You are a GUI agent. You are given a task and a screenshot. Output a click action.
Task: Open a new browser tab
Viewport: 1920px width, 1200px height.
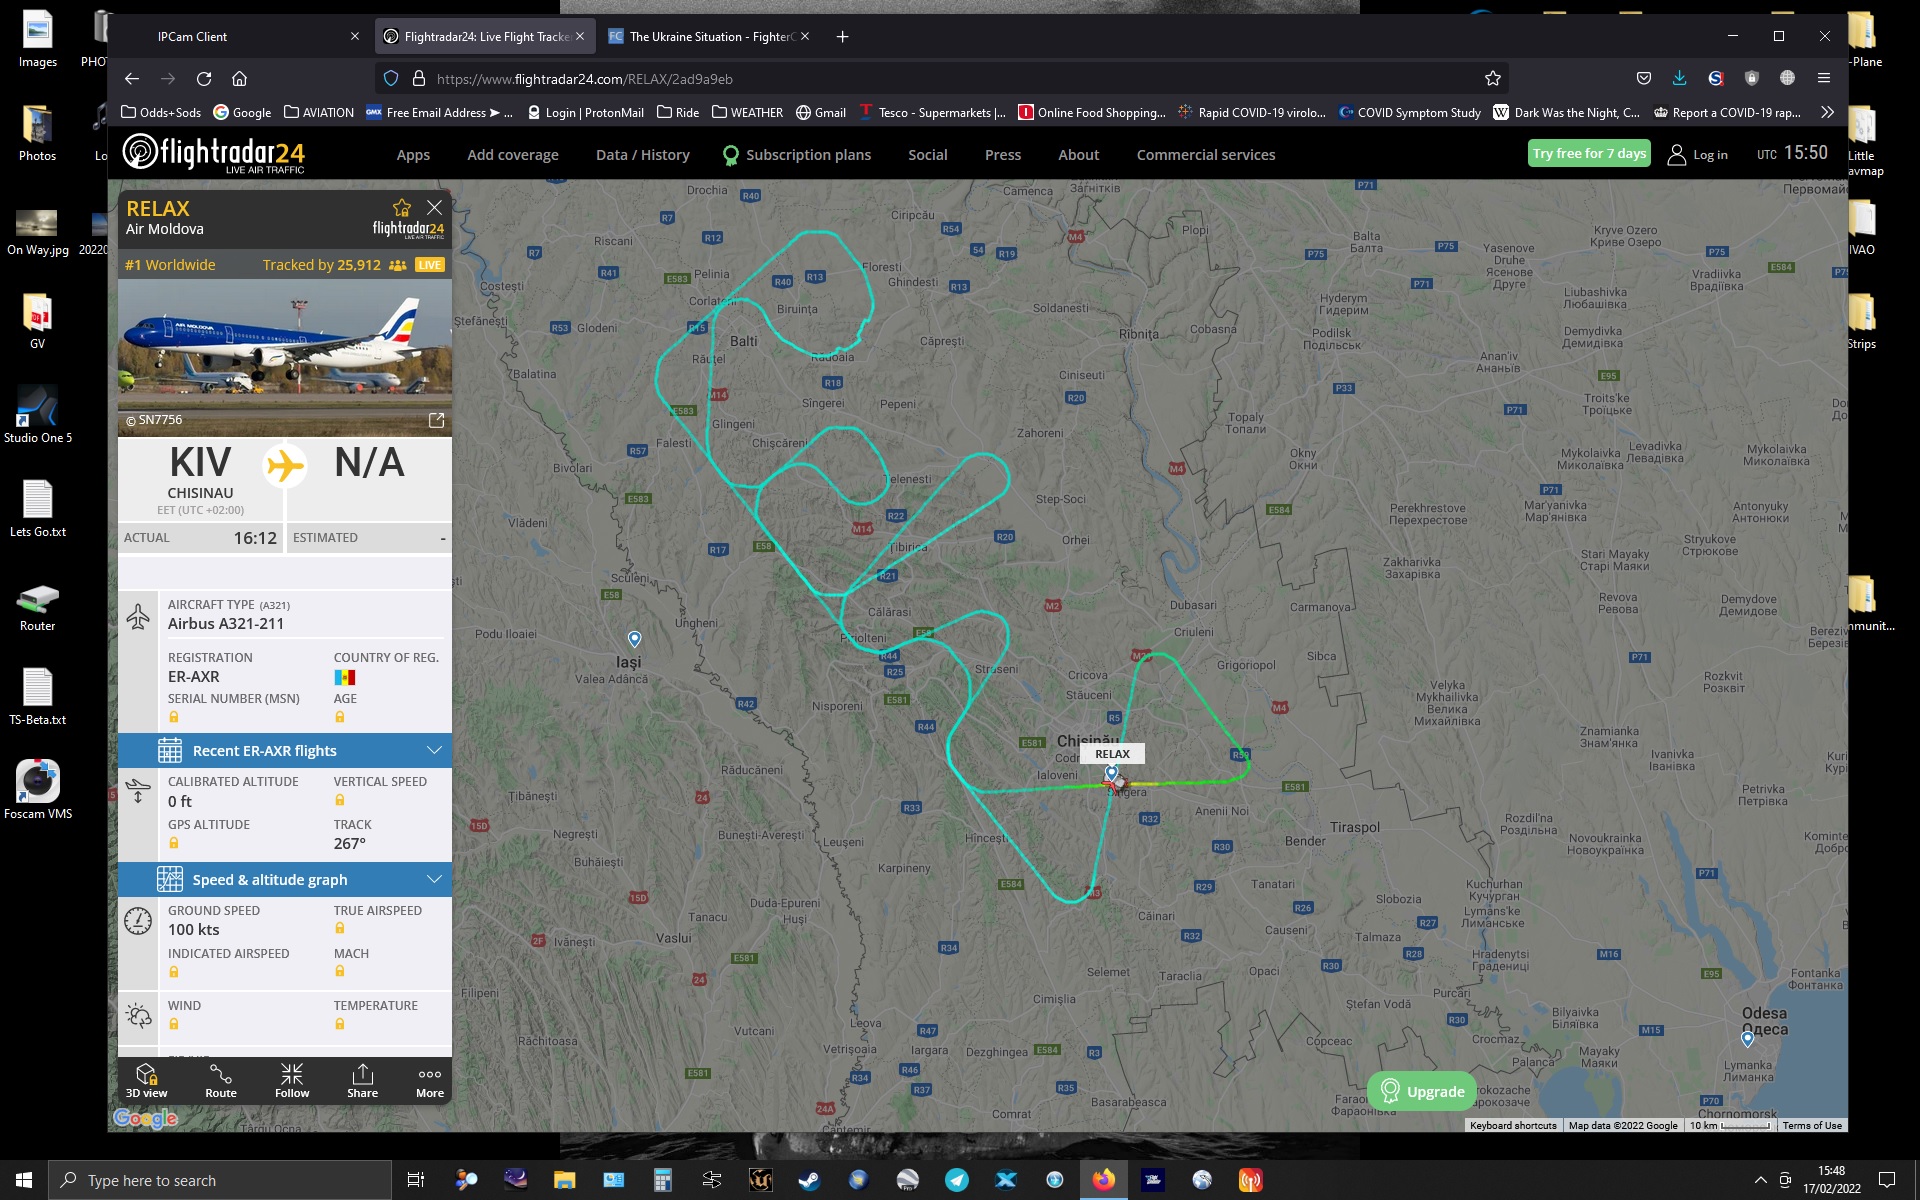[x=843, y=37]
